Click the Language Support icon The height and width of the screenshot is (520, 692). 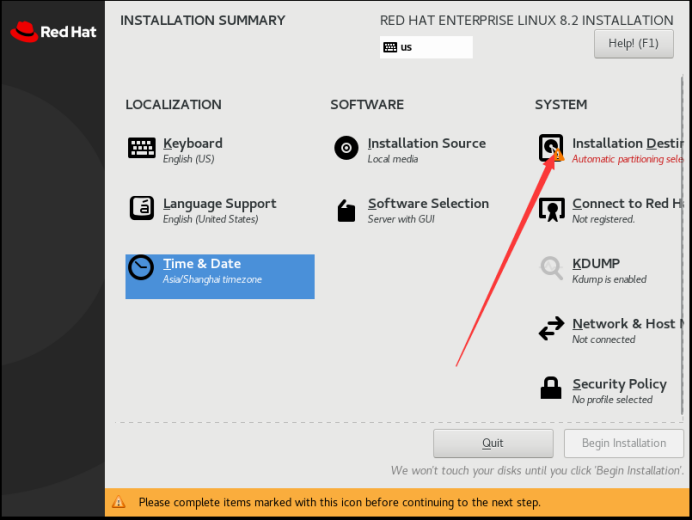tap(142, 208)
